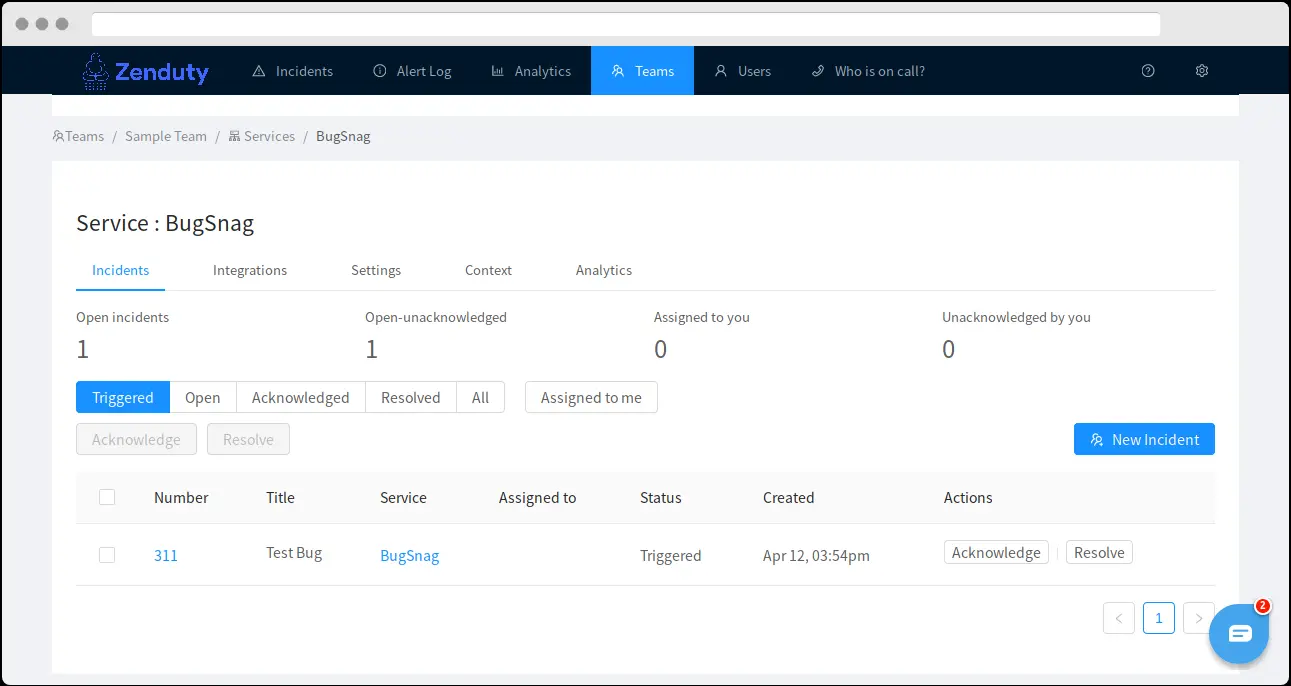Viewport: 1291px width, 686px height.
Task: Click Sample Team breadcrumb link
Action: (166, 136)
